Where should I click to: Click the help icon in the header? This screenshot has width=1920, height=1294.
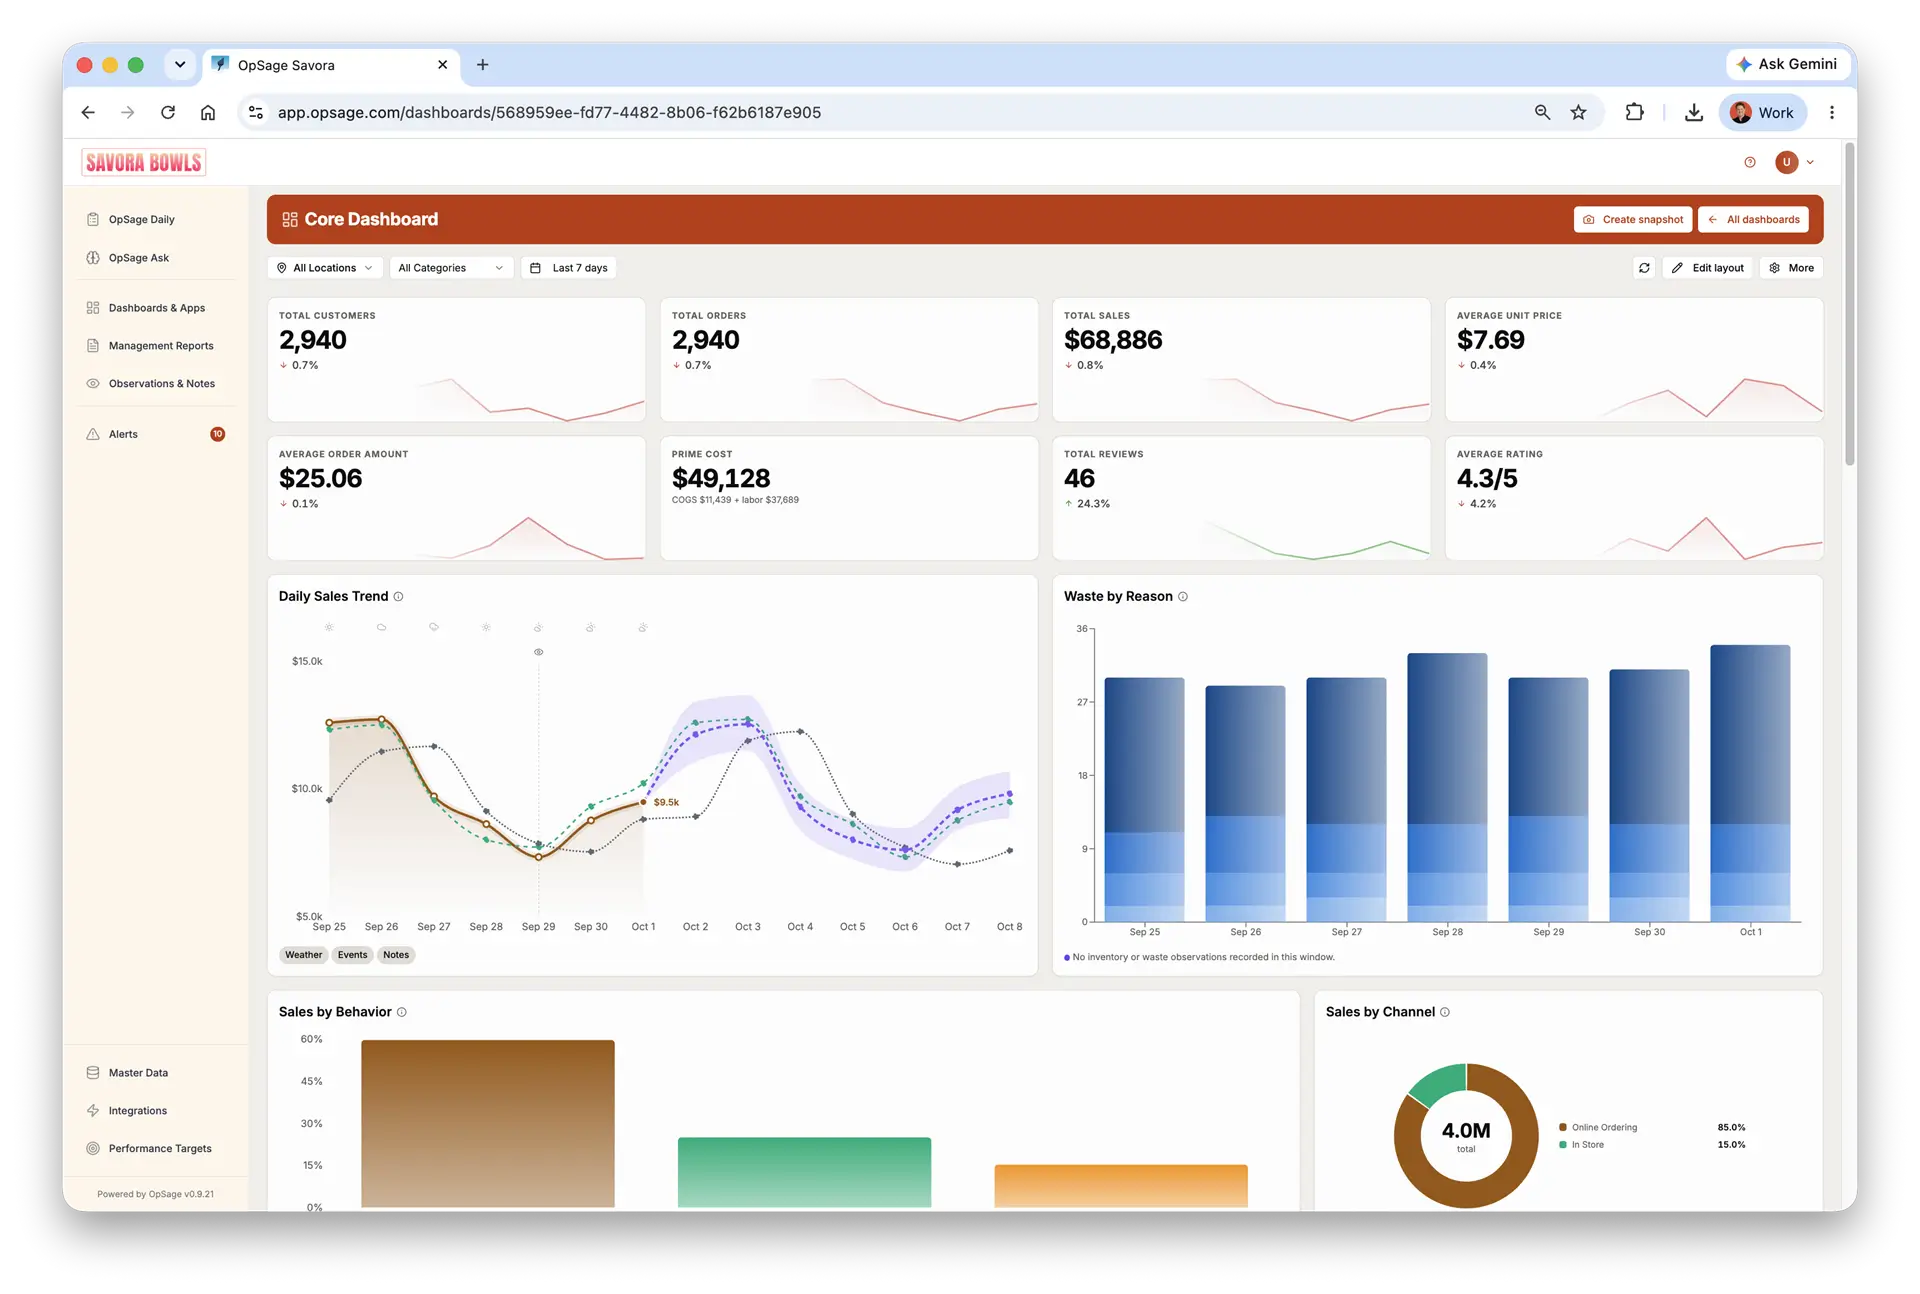[x=1750, y=162]
